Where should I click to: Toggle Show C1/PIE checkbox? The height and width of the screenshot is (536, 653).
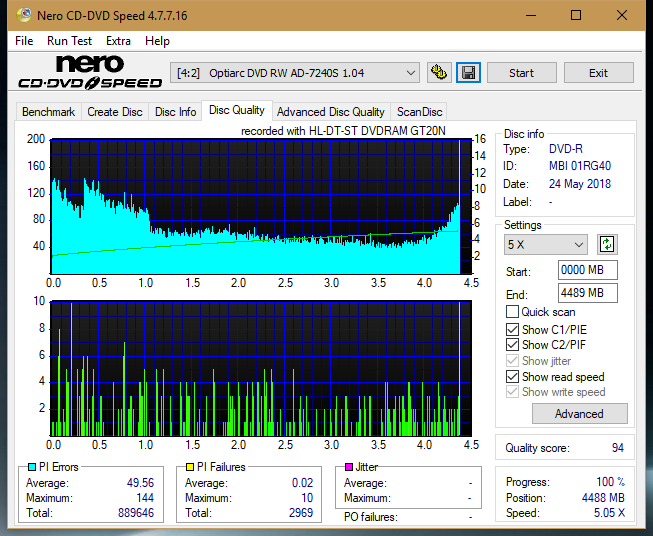click(512, 329)
